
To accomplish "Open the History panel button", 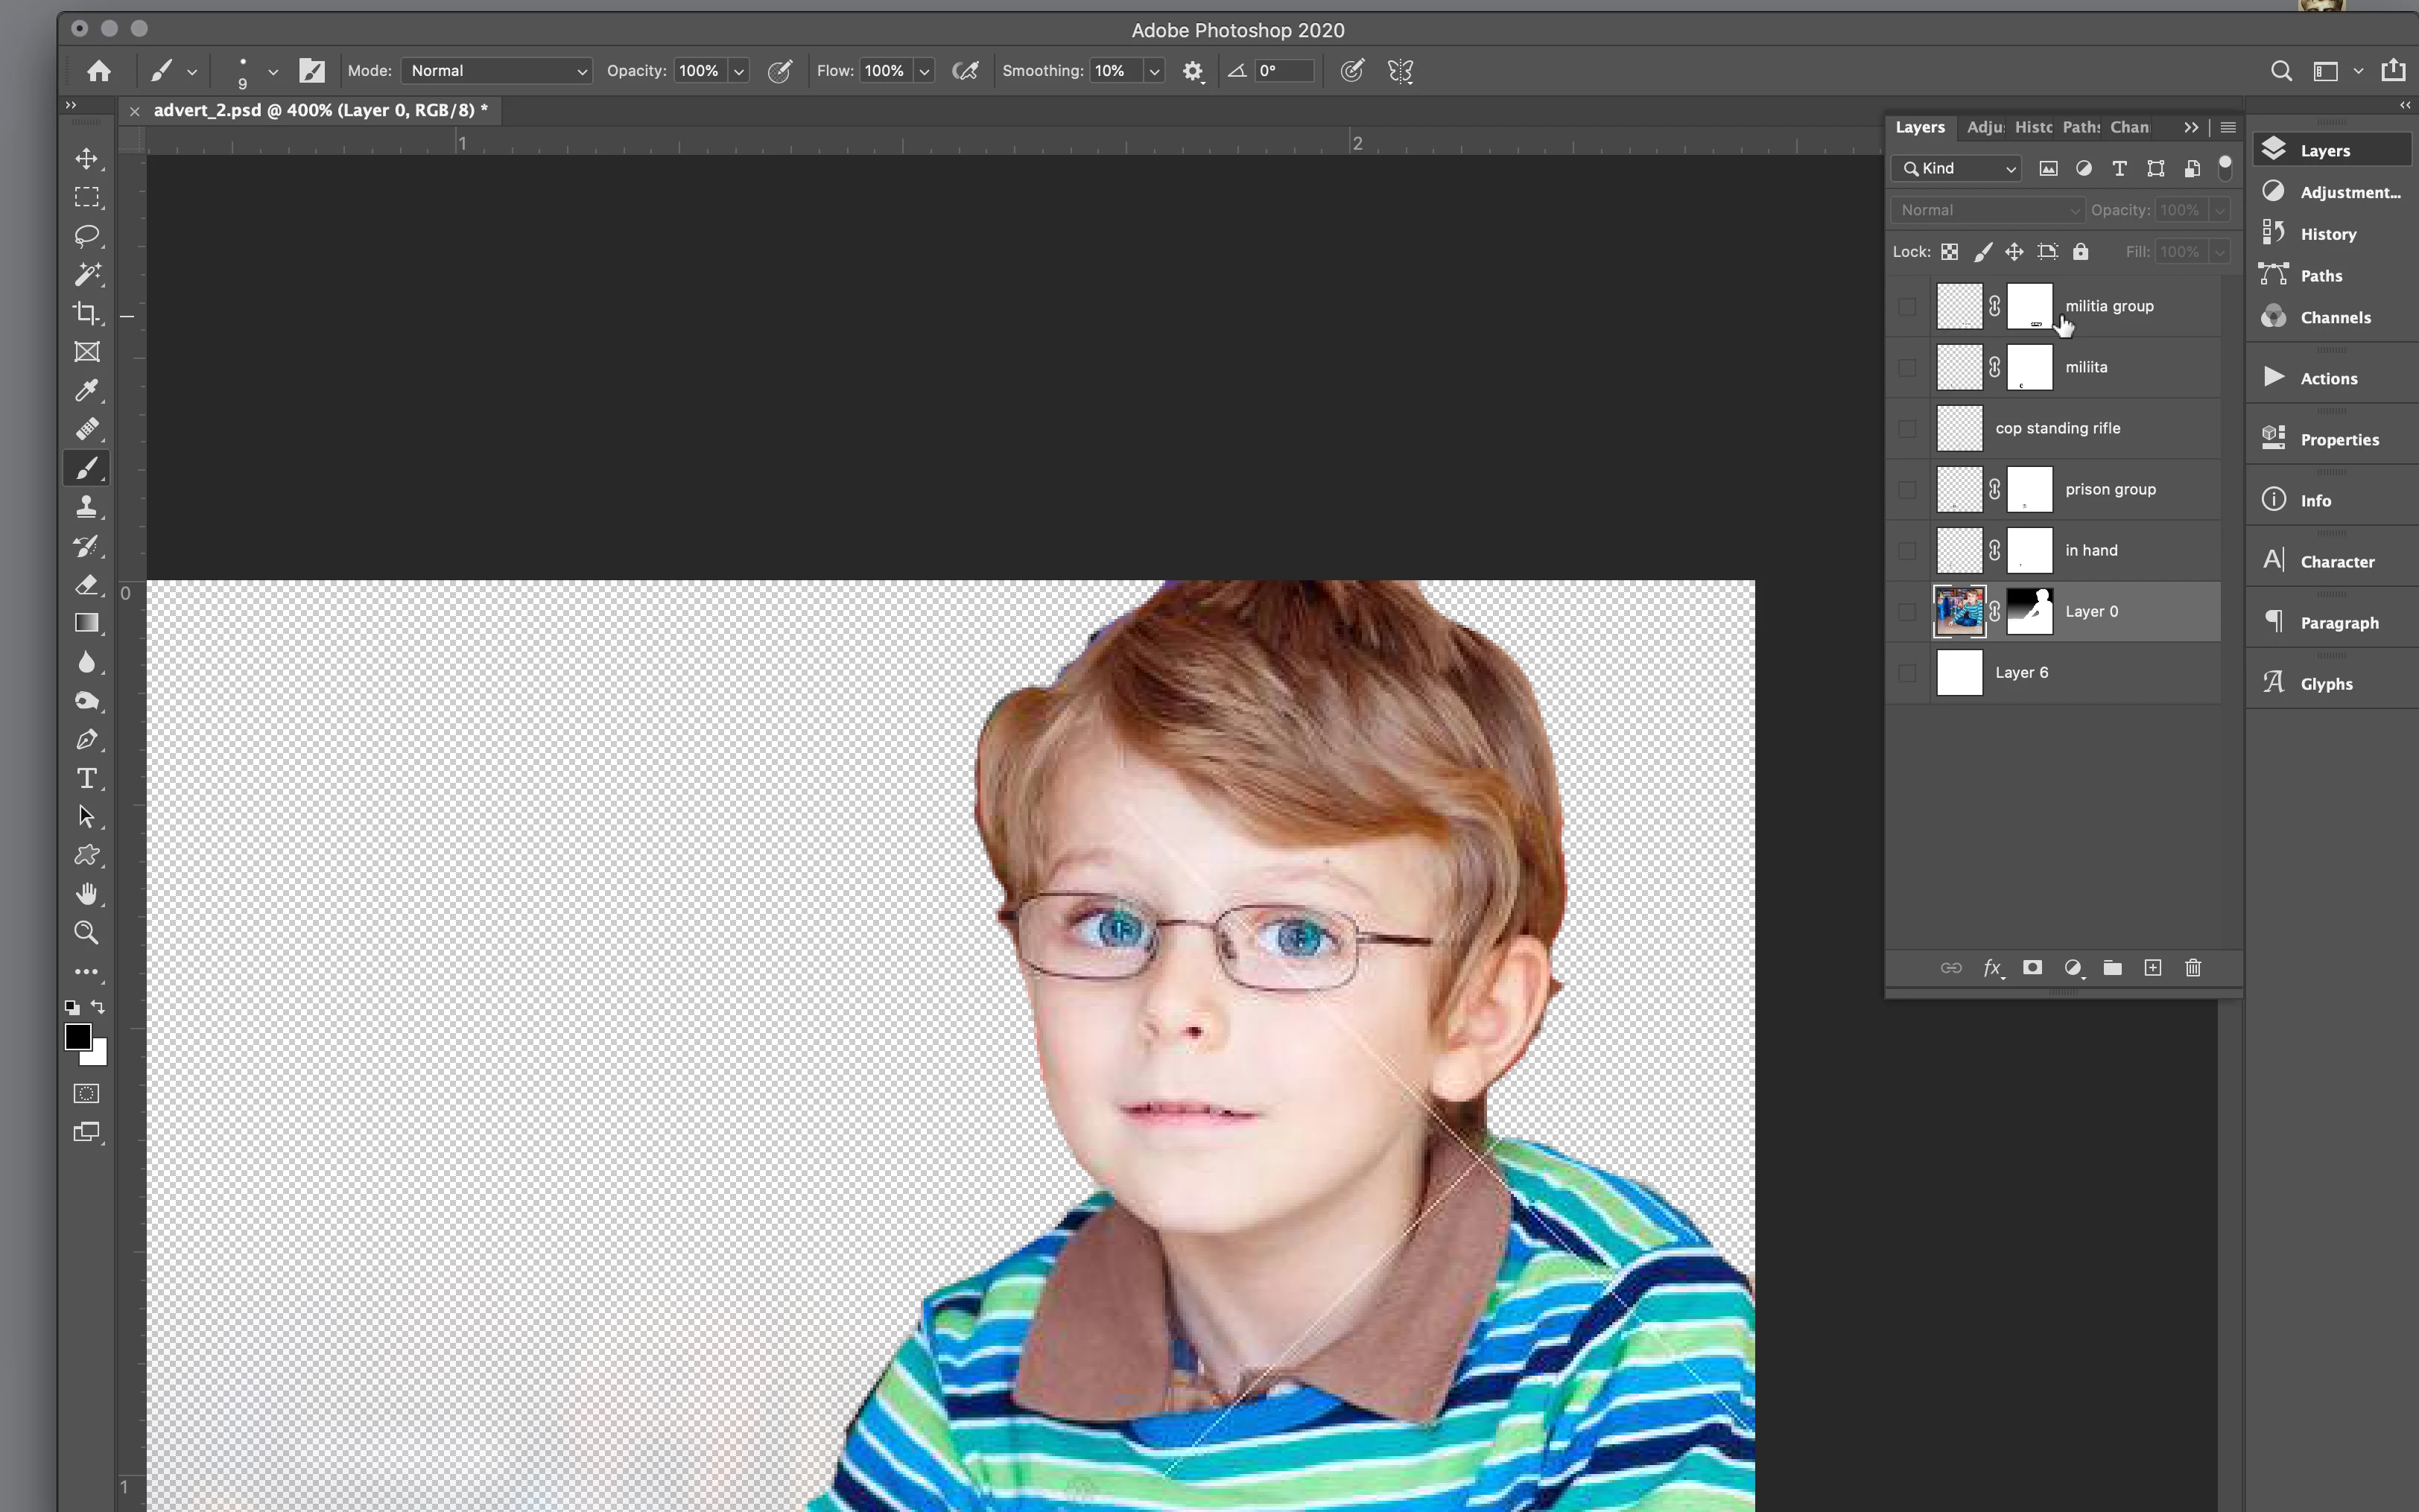I will pos(2328,234).
